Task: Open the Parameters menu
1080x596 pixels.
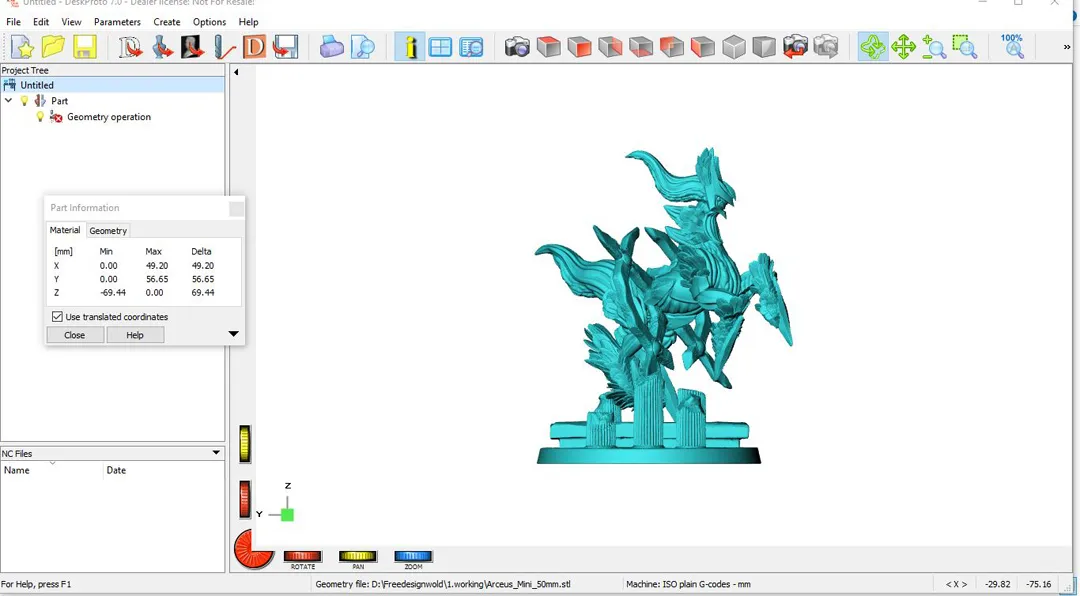Action: coord(117,22)
